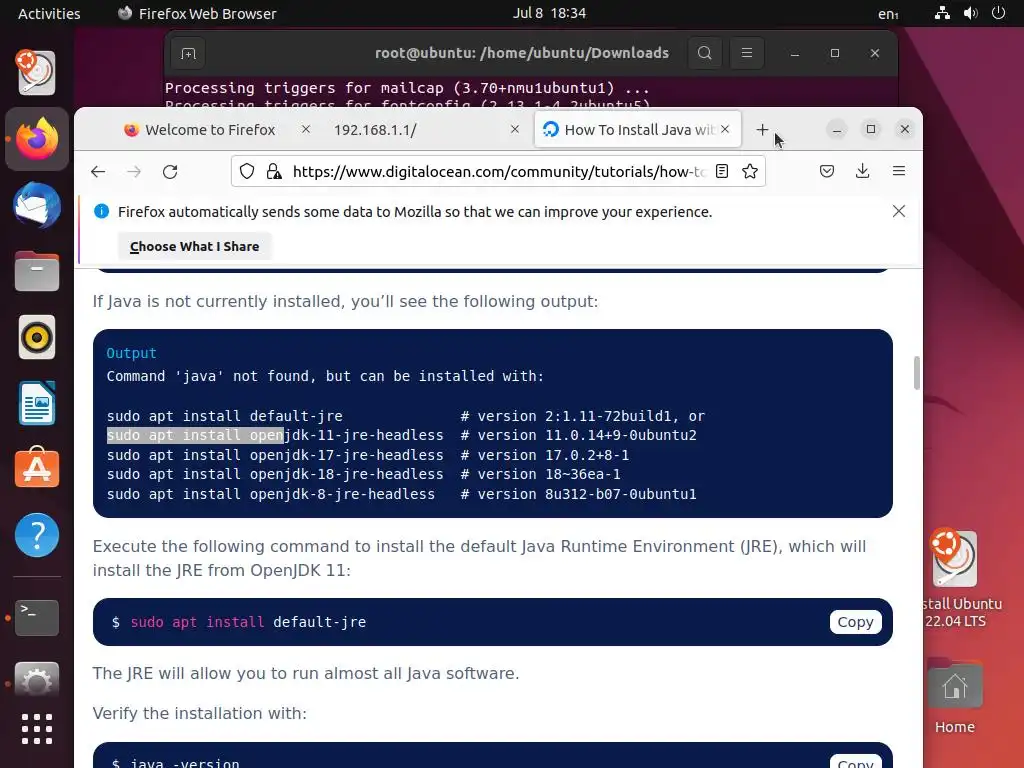Launch Rhythmbox from dock
This screenshot has height=768, width=1024.
point(37,338)
